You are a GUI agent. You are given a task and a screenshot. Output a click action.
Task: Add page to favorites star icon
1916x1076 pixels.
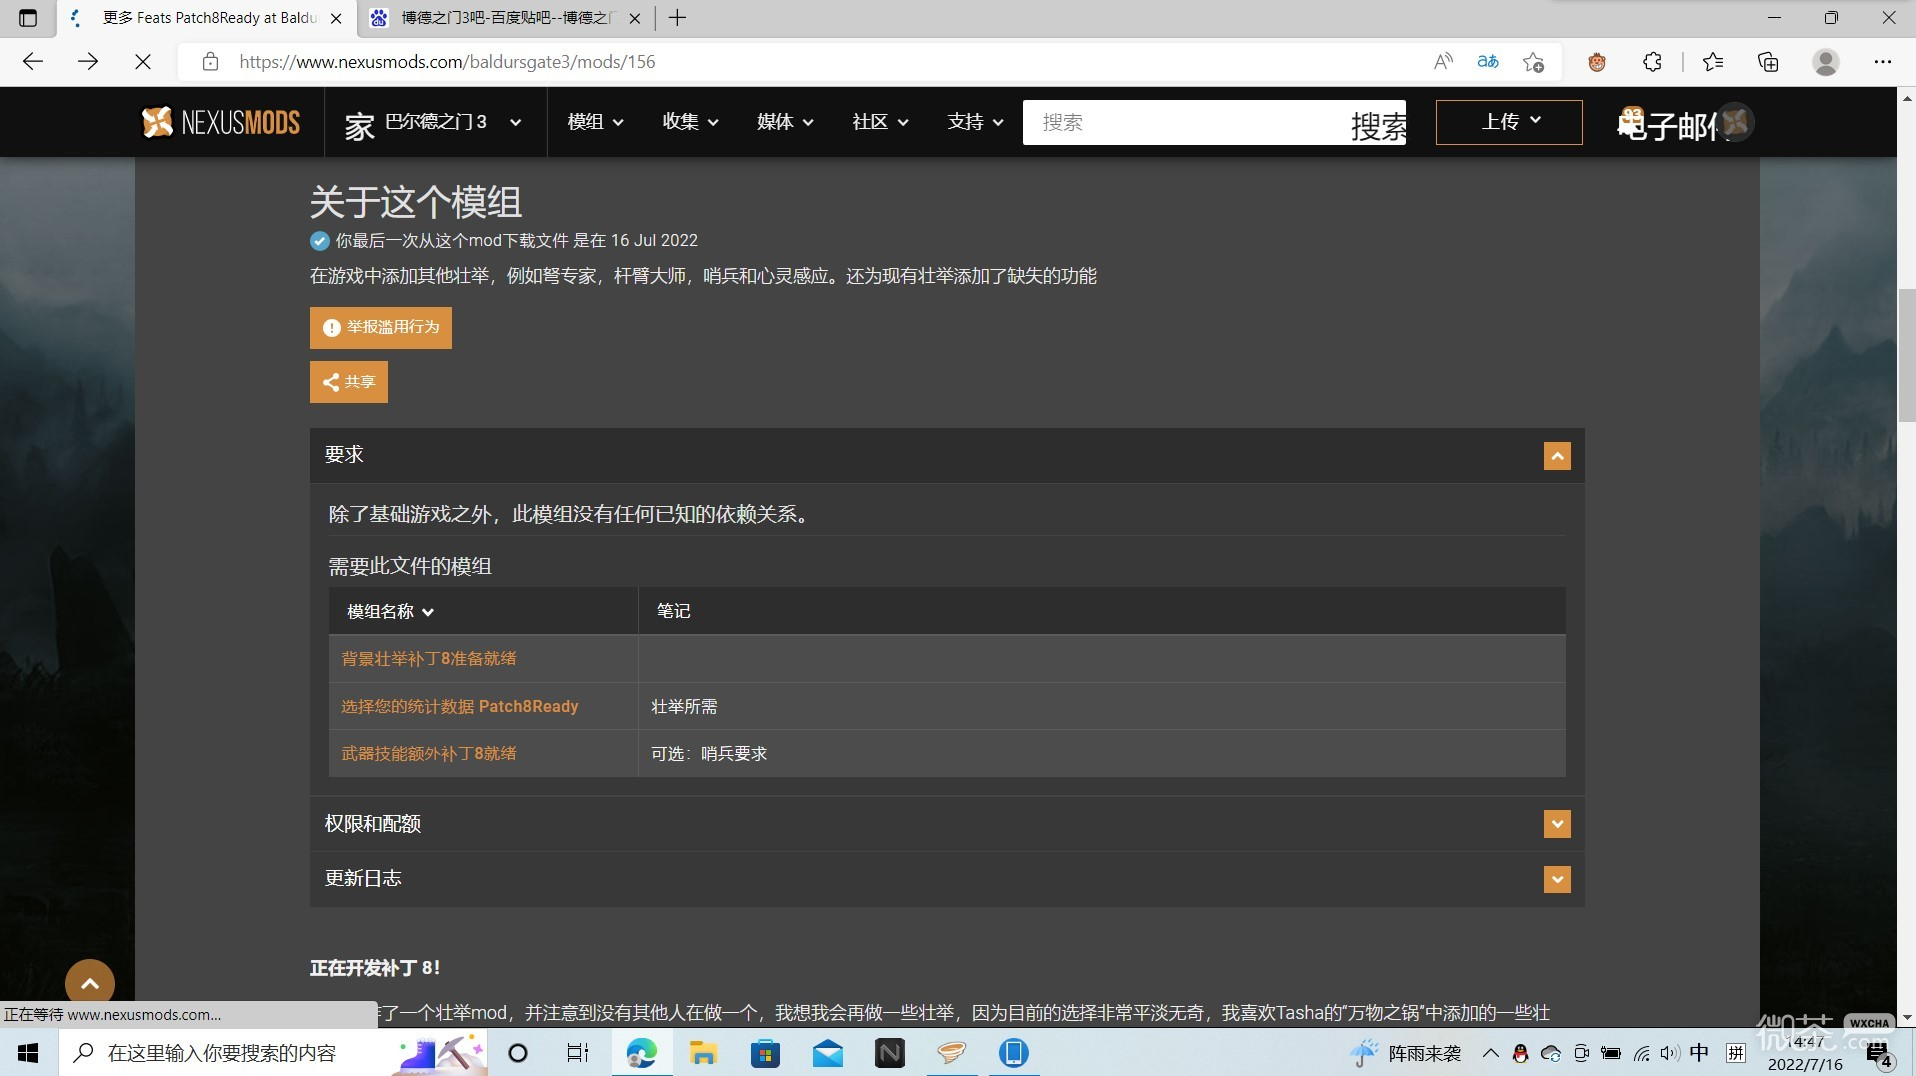click(x=1533, y=62)
